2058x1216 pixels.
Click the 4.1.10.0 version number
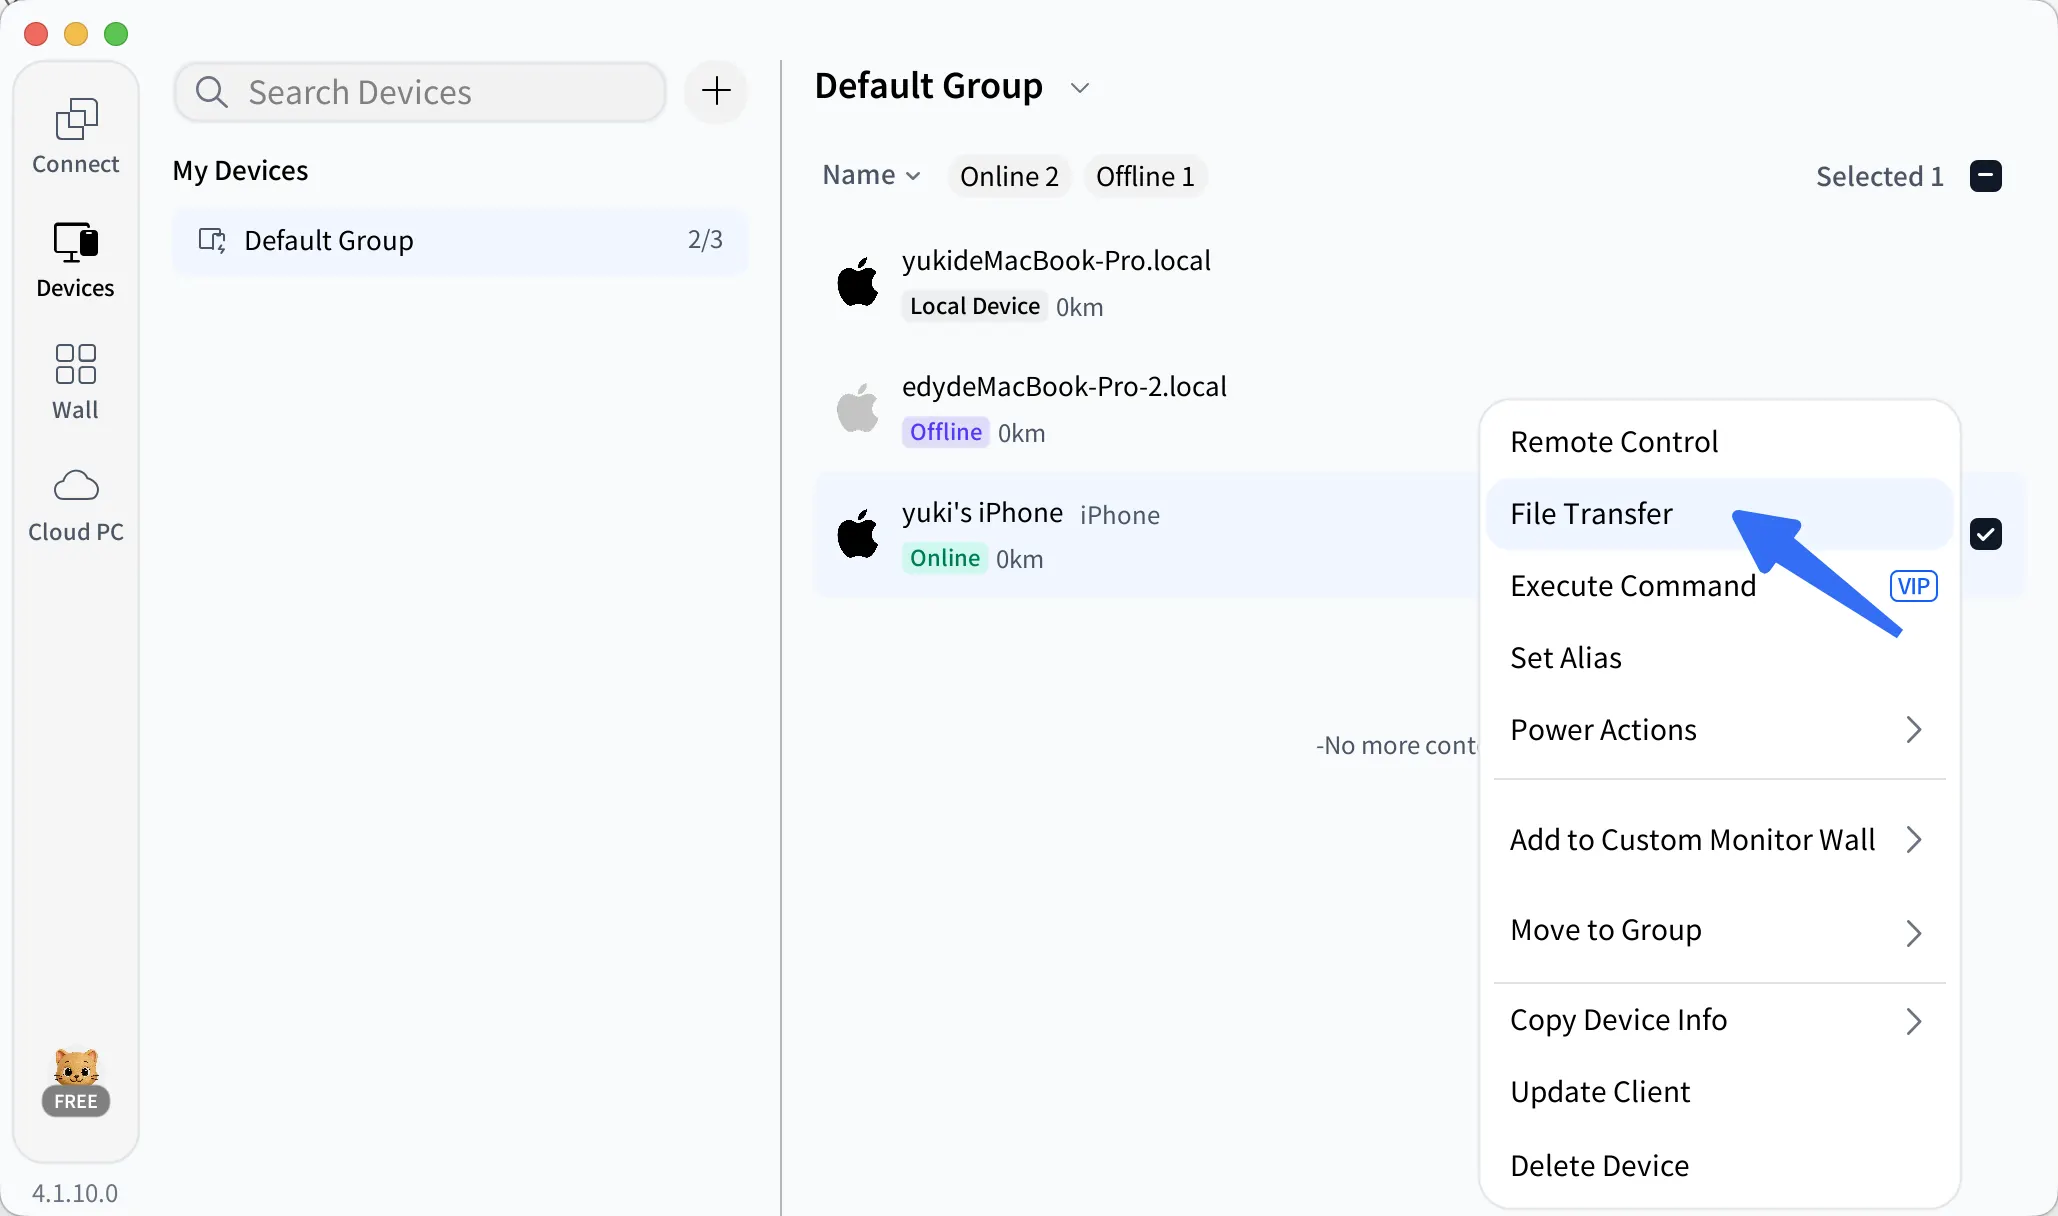pyautogui.click(x=75, y=1193)
